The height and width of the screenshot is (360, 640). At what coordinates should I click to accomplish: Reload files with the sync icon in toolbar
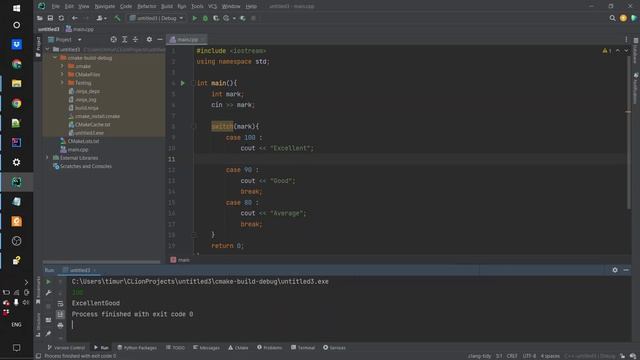tap(61, 18)
